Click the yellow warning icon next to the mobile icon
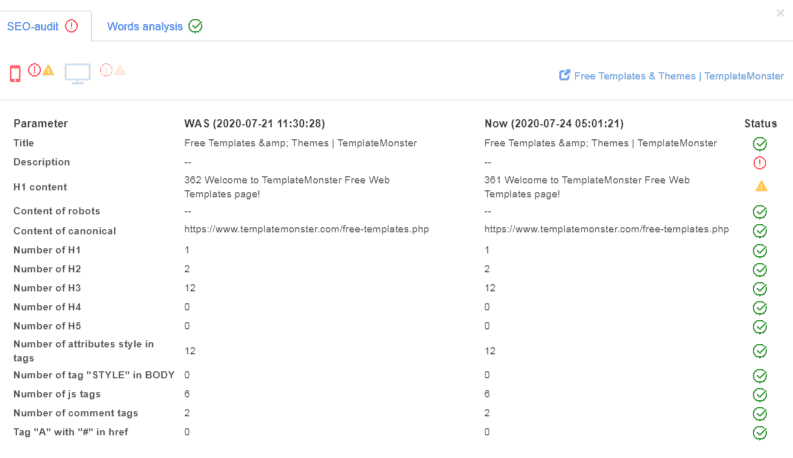This screenshot has height=458, width=793. coord(48,70)
